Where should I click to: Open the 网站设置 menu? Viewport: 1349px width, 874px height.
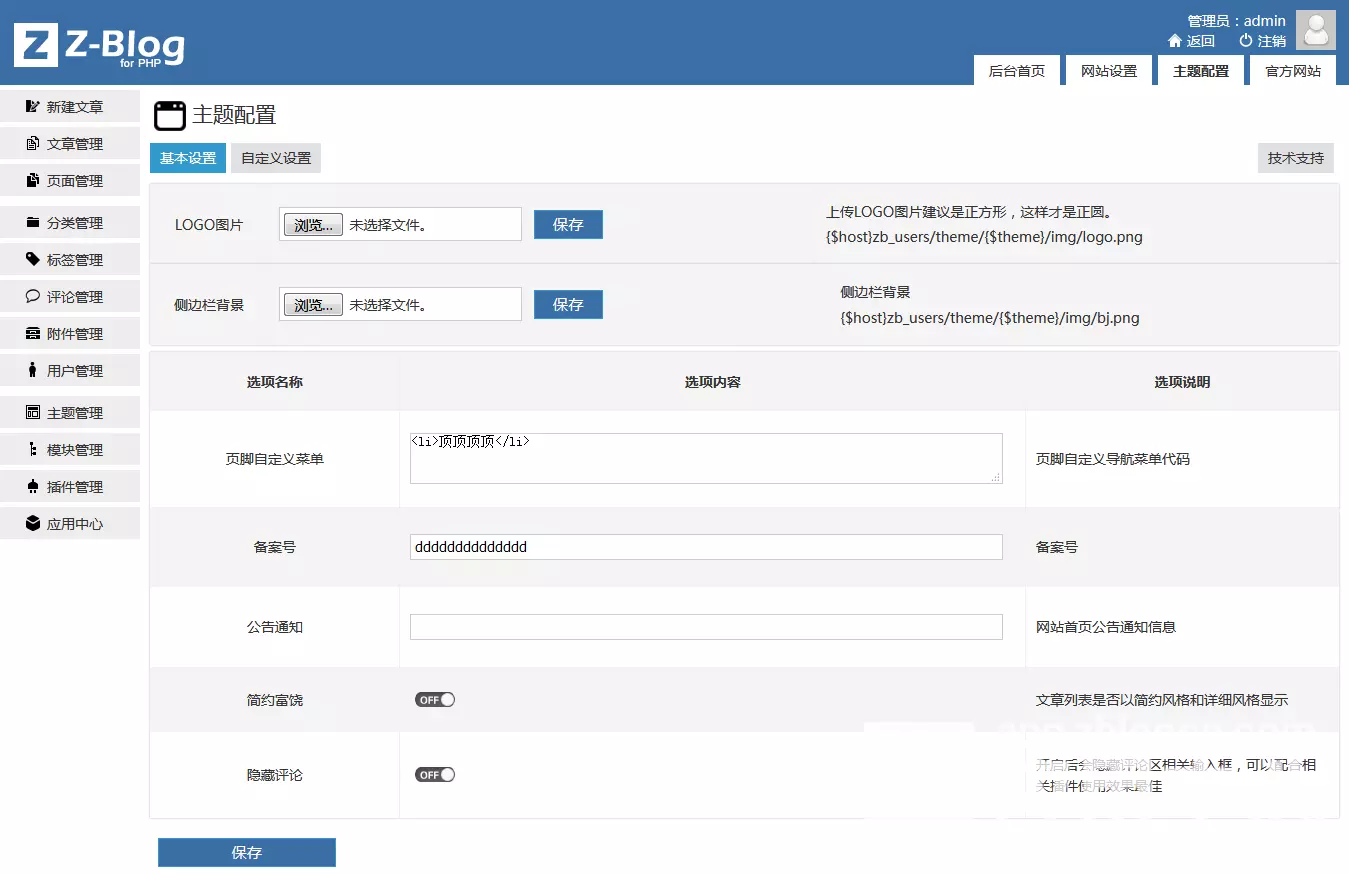pyautogui.click(x=1108, y=70)
